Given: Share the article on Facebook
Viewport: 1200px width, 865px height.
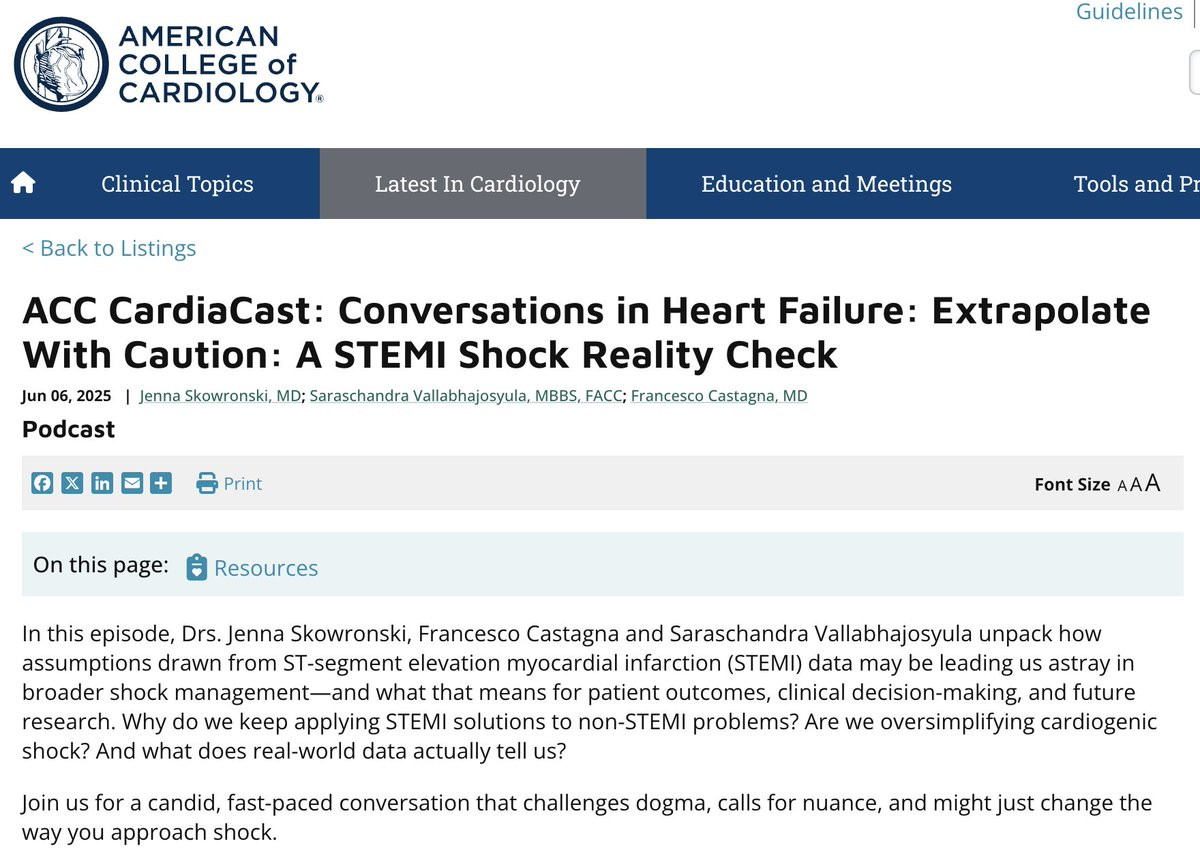Looking at the screenshot, I should [42, 484].
